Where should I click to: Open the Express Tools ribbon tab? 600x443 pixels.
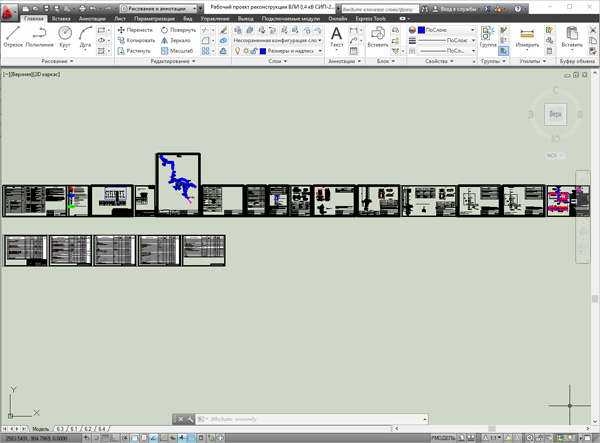[x=371, y=18]
